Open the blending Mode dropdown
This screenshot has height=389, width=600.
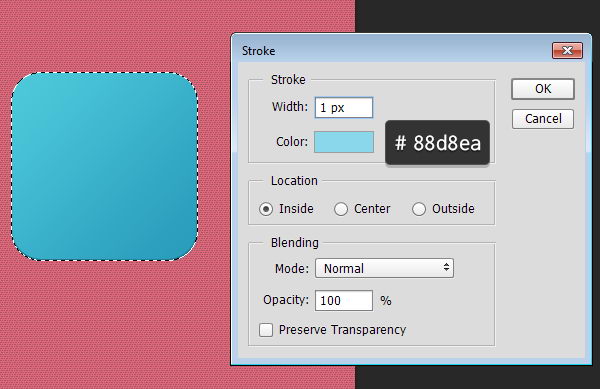384,268
